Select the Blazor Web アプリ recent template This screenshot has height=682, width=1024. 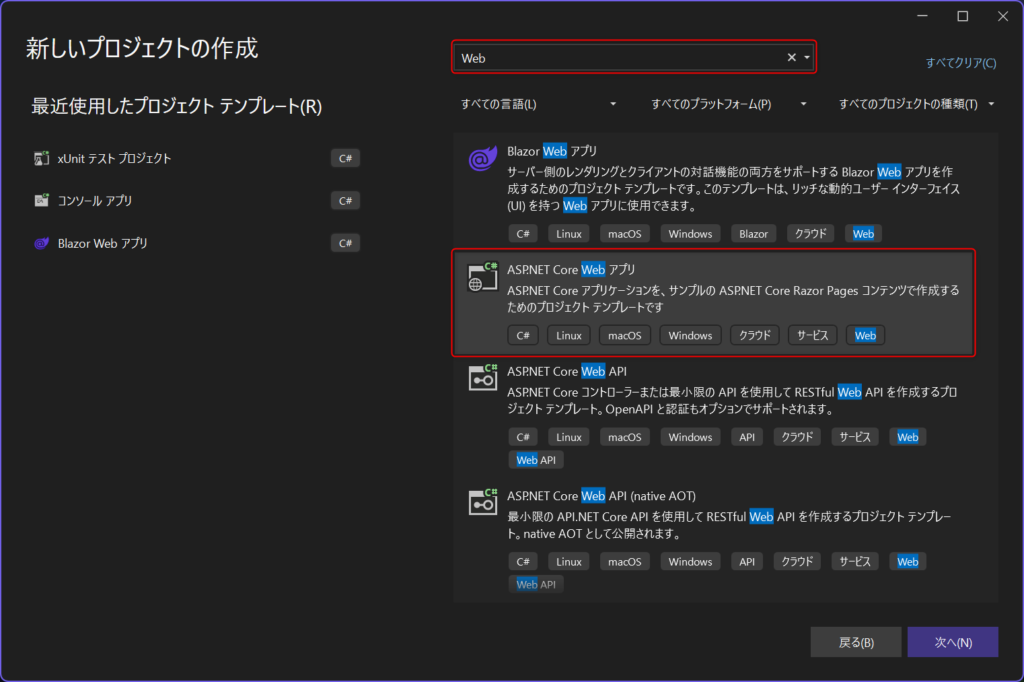(x=197, y=244)
